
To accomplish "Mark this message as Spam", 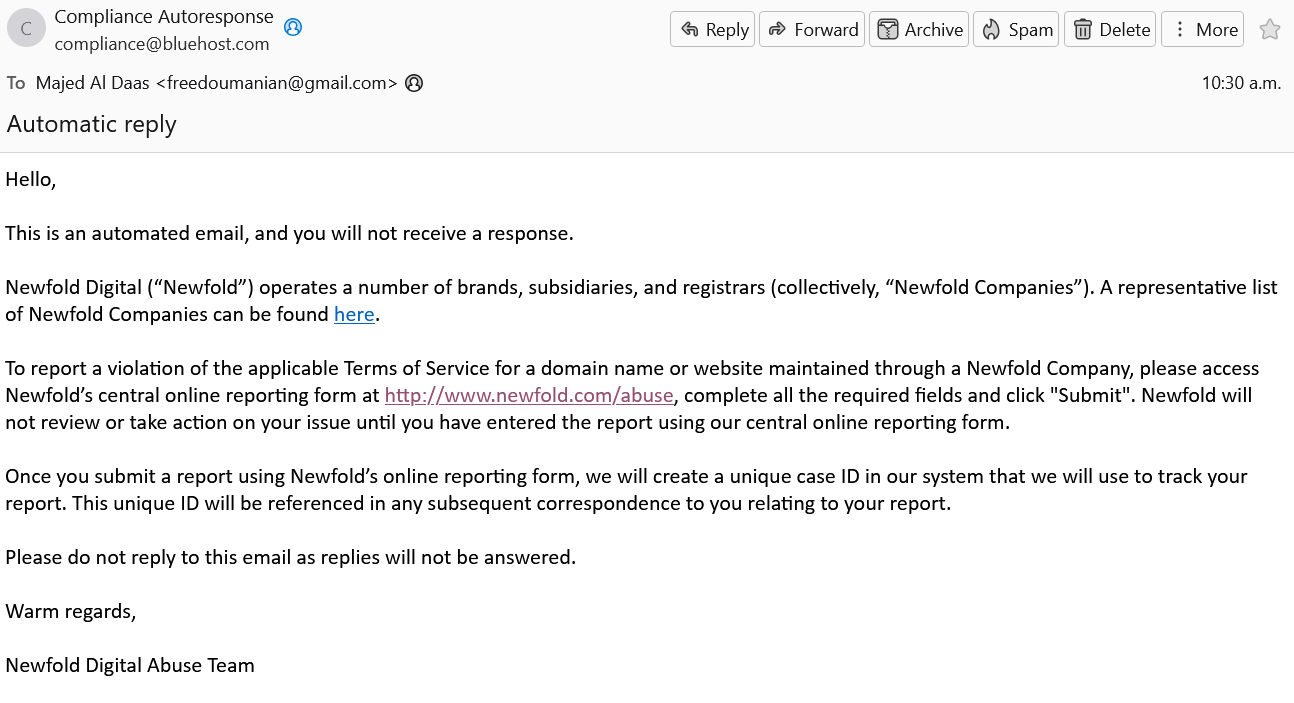I will 1015,30.
